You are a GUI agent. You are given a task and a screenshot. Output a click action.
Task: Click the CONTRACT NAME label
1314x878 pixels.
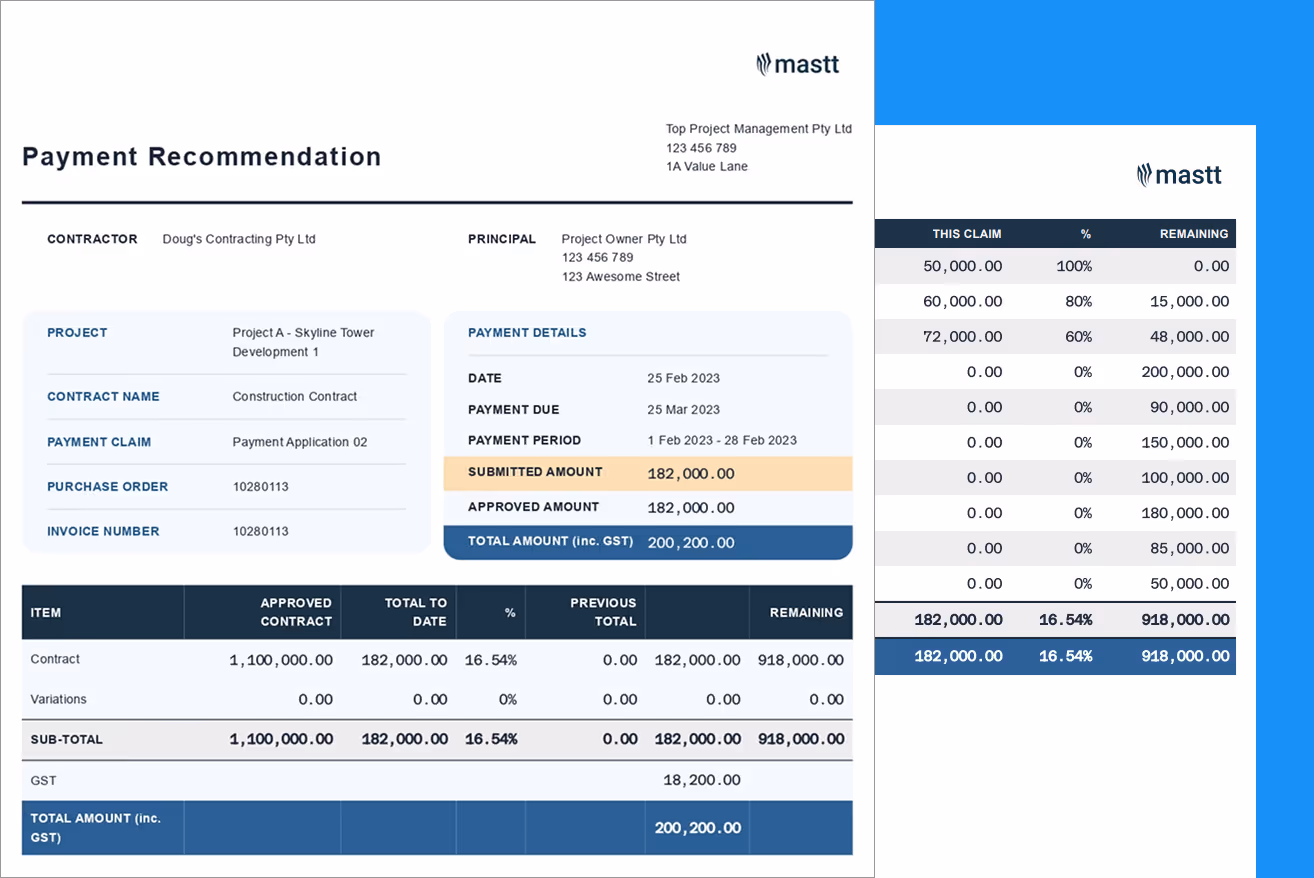[103, 397]
